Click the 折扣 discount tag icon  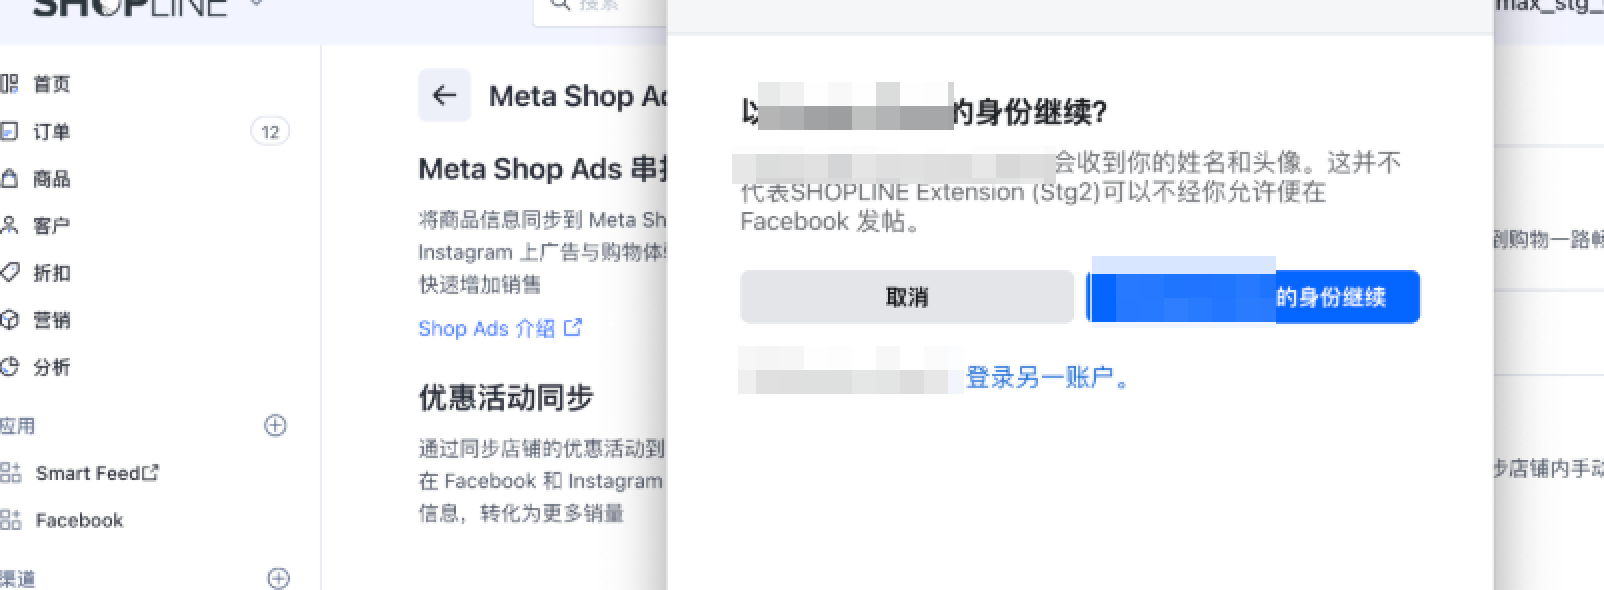point(10,272)
